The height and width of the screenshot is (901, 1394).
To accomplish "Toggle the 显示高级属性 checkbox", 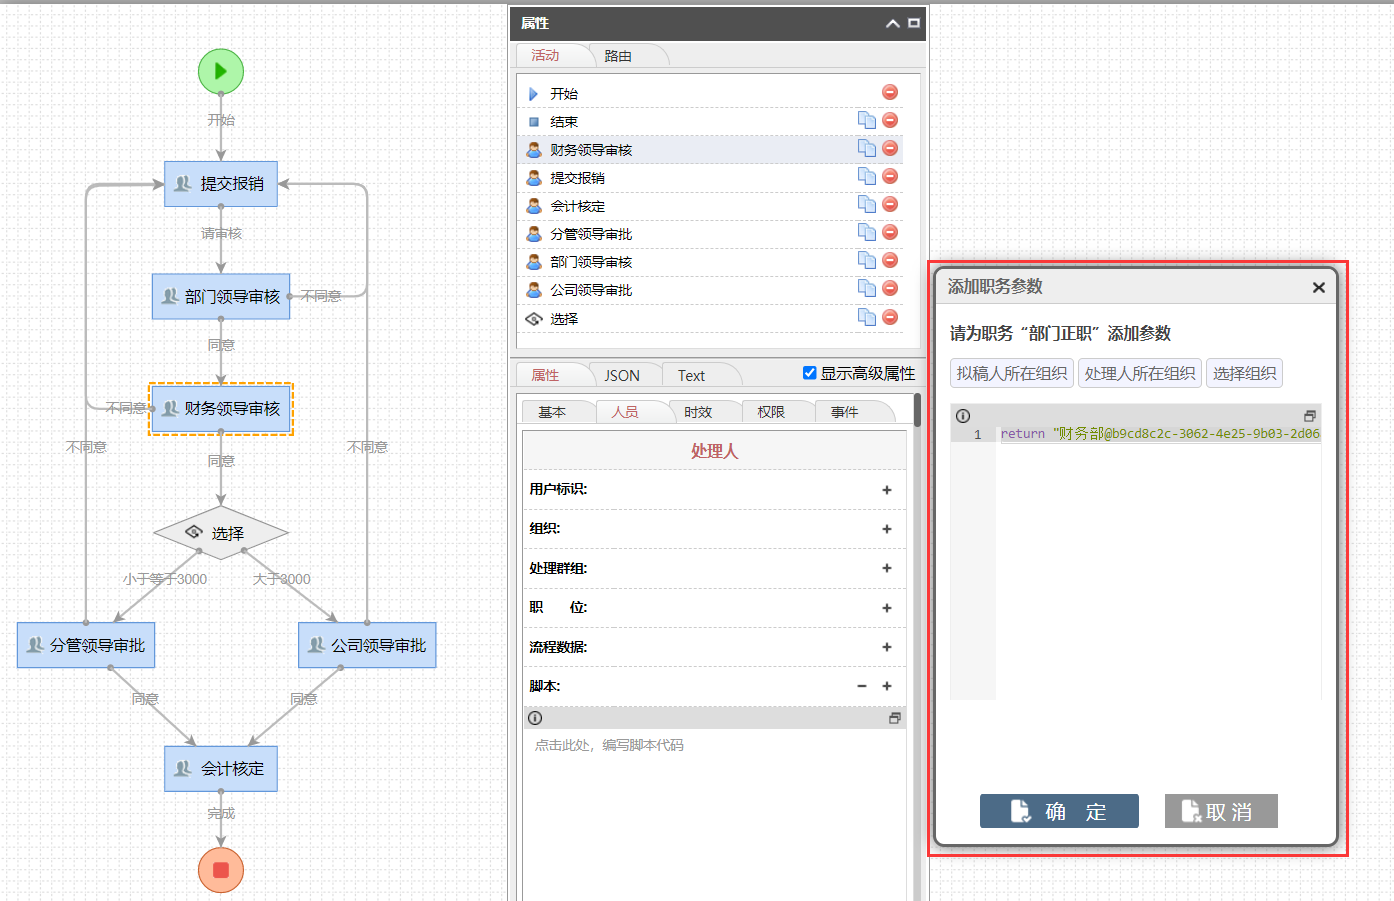I will (x=810, y=373).
